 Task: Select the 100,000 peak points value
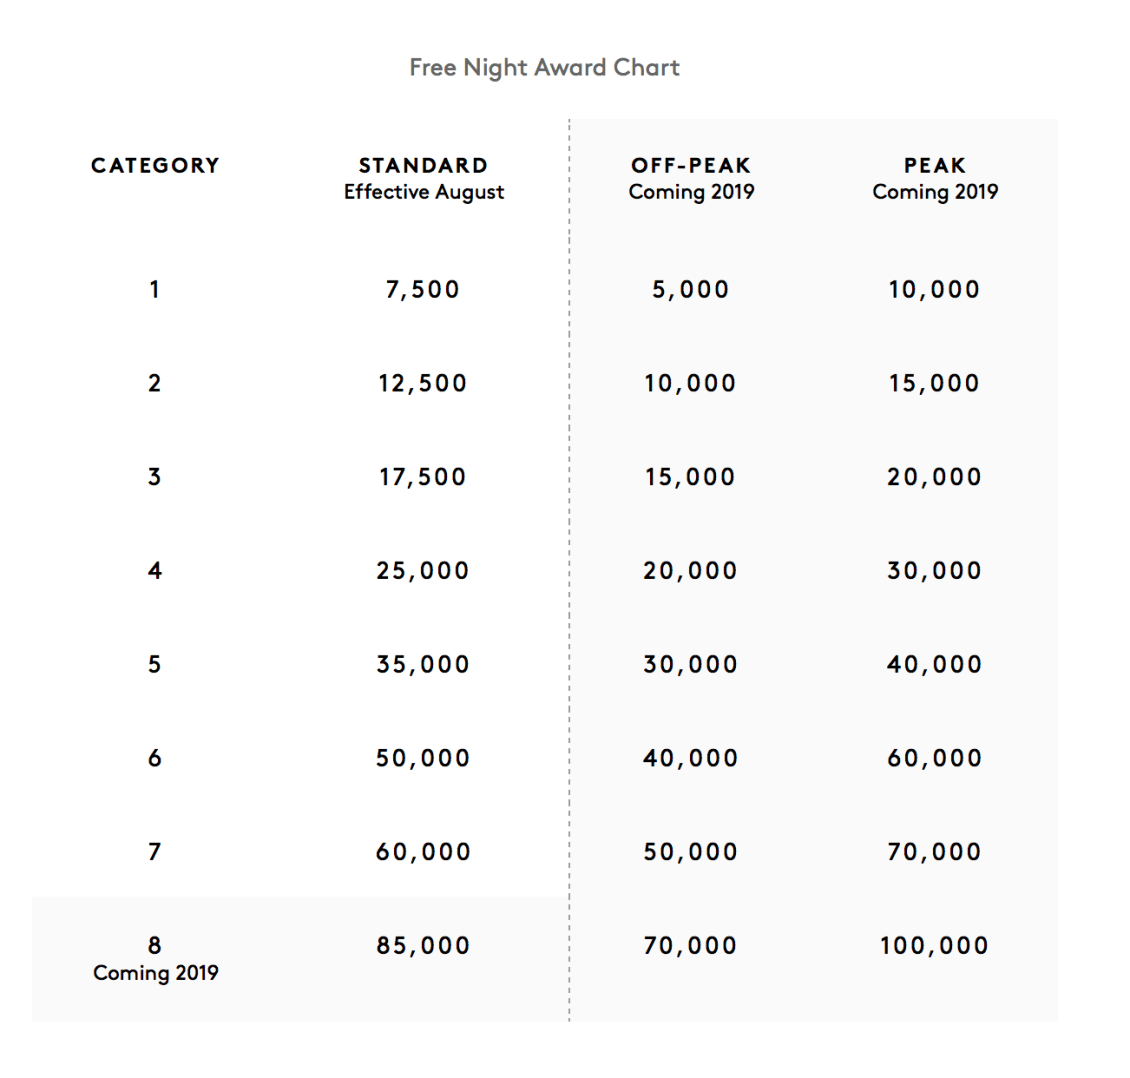[x=934, y=945]
